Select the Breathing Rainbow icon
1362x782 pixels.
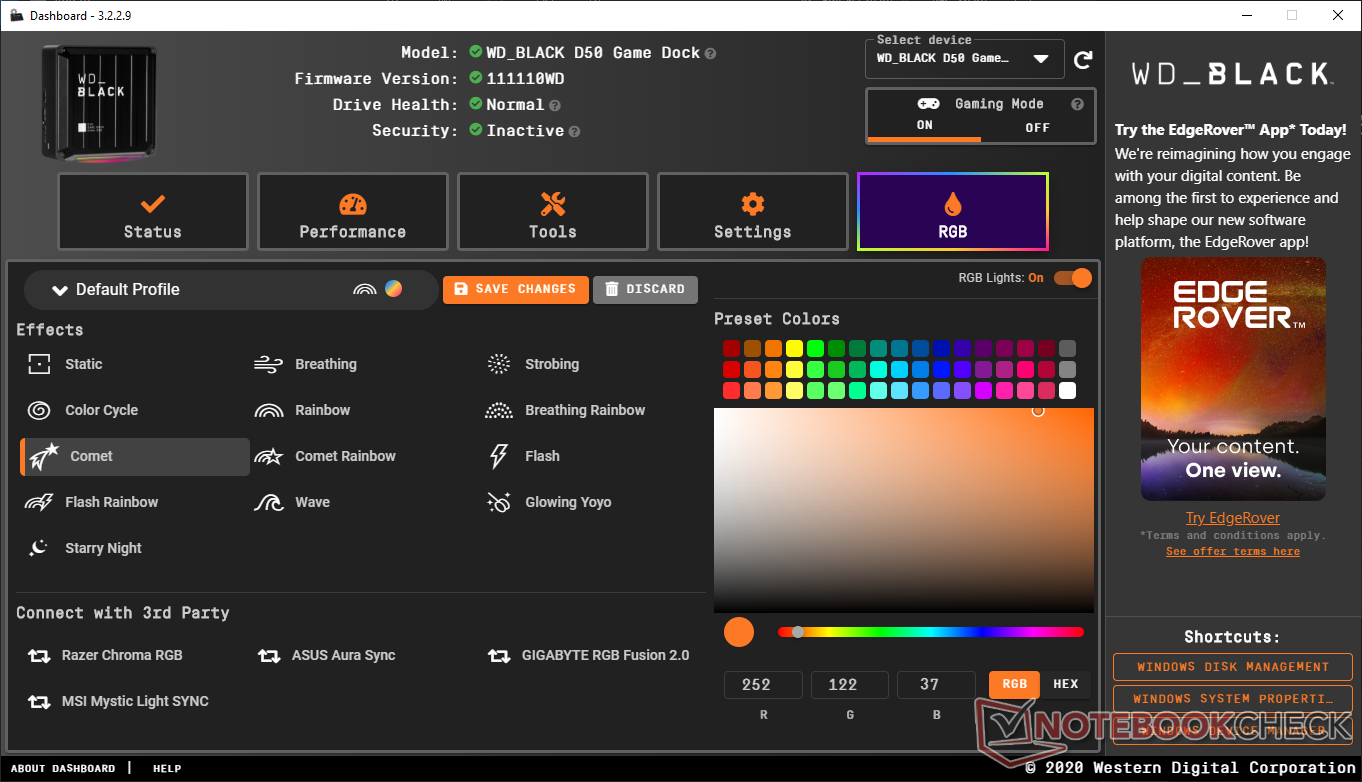(x=499, y=410)
